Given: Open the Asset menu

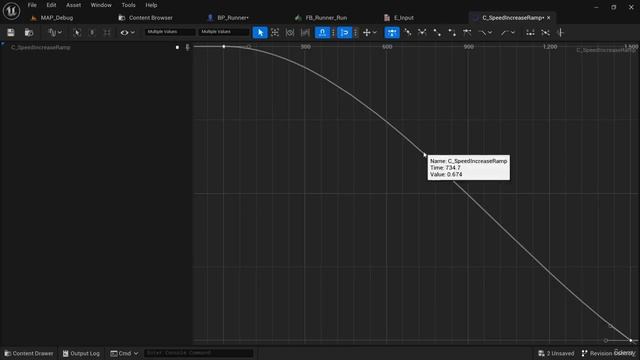Looking at the screenshot, I should pyautogui.click(x=73, y=5).
